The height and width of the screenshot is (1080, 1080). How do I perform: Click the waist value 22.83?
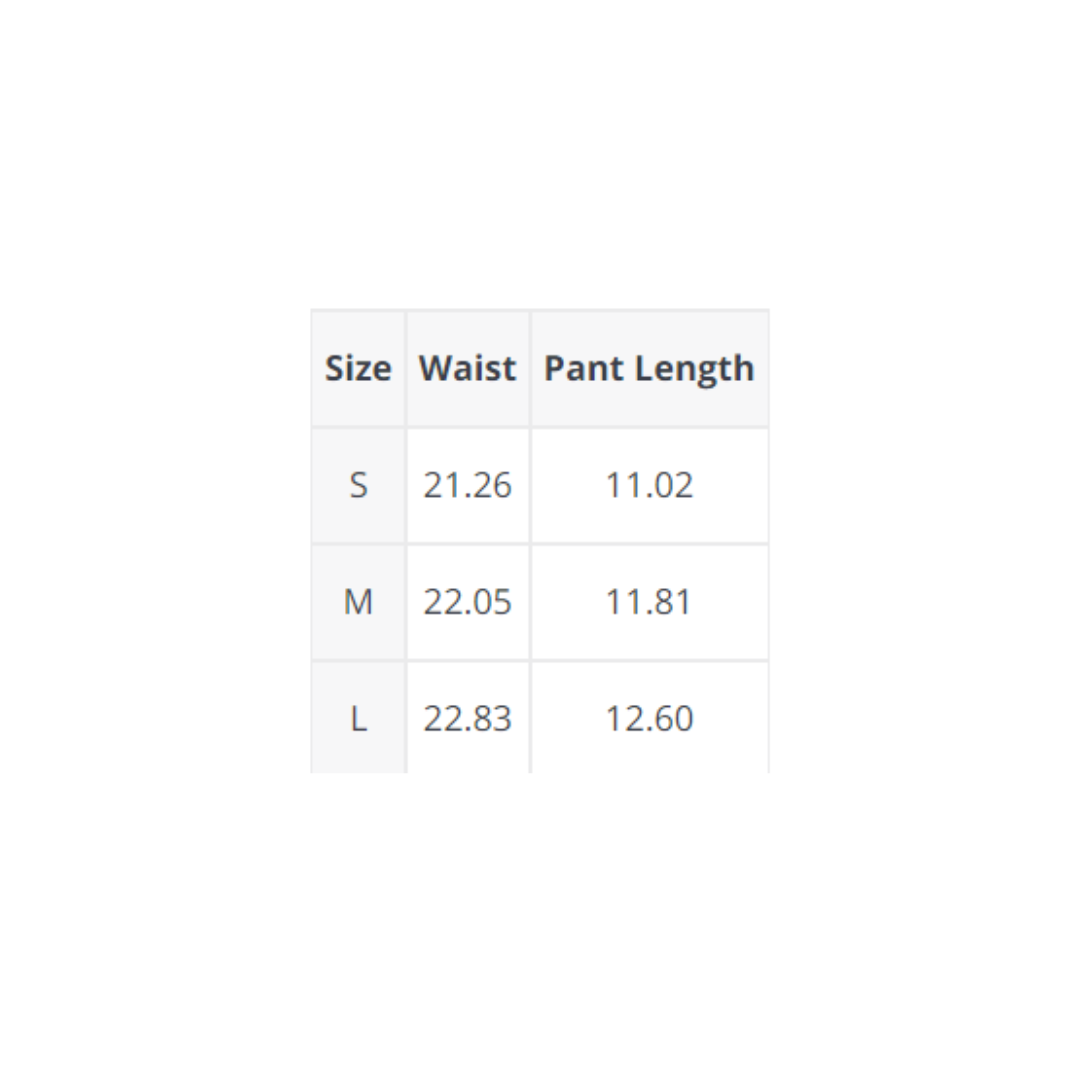[x=467, y=719]
